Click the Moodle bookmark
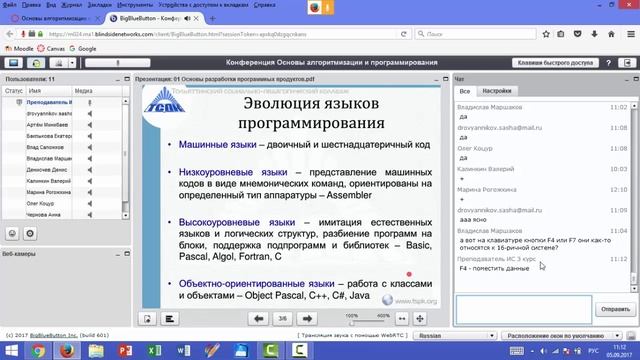Screen dimensions: 640x360 pos(19,49)
